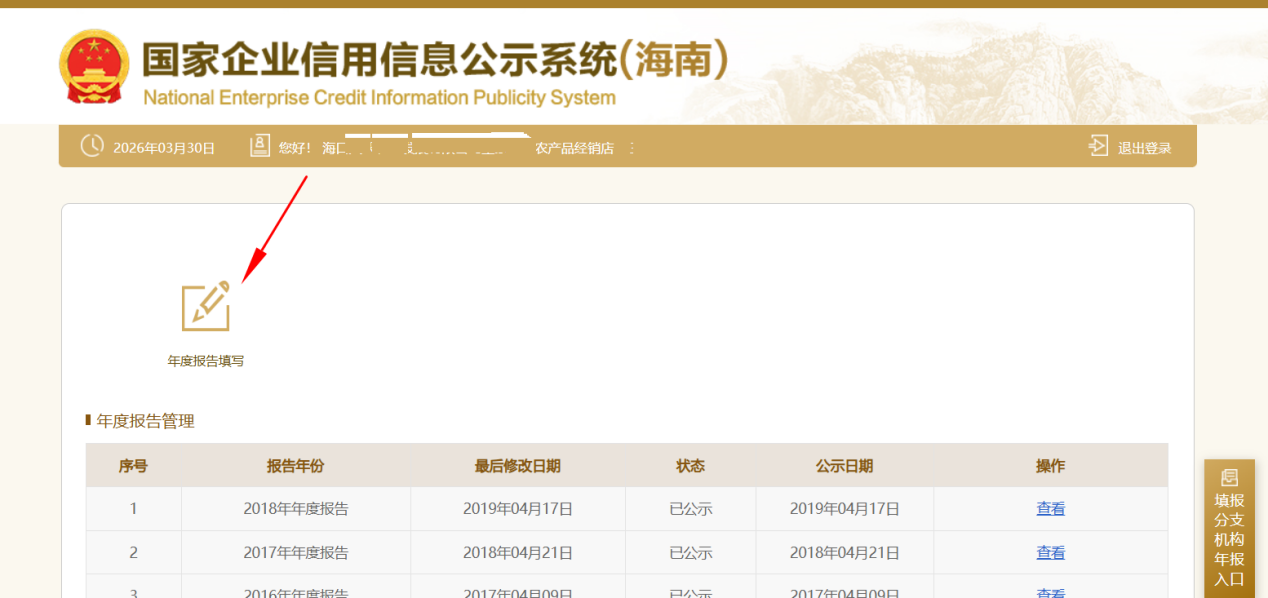Click the 年度报告填写 label text
Image resolution: width=1268 pixels, height=598 pixels.
click(x=206, y=361)
